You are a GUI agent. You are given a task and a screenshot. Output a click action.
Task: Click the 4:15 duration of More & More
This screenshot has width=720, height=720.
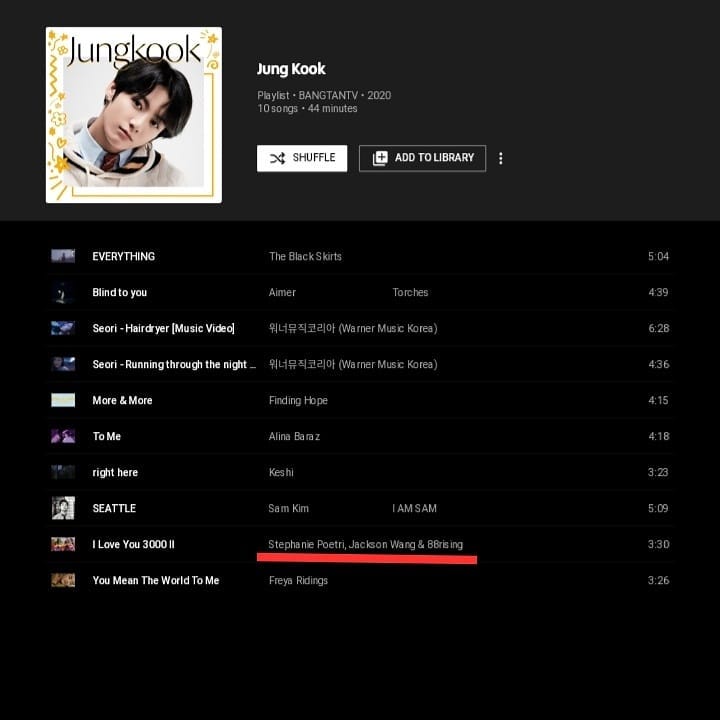[658, 400]
